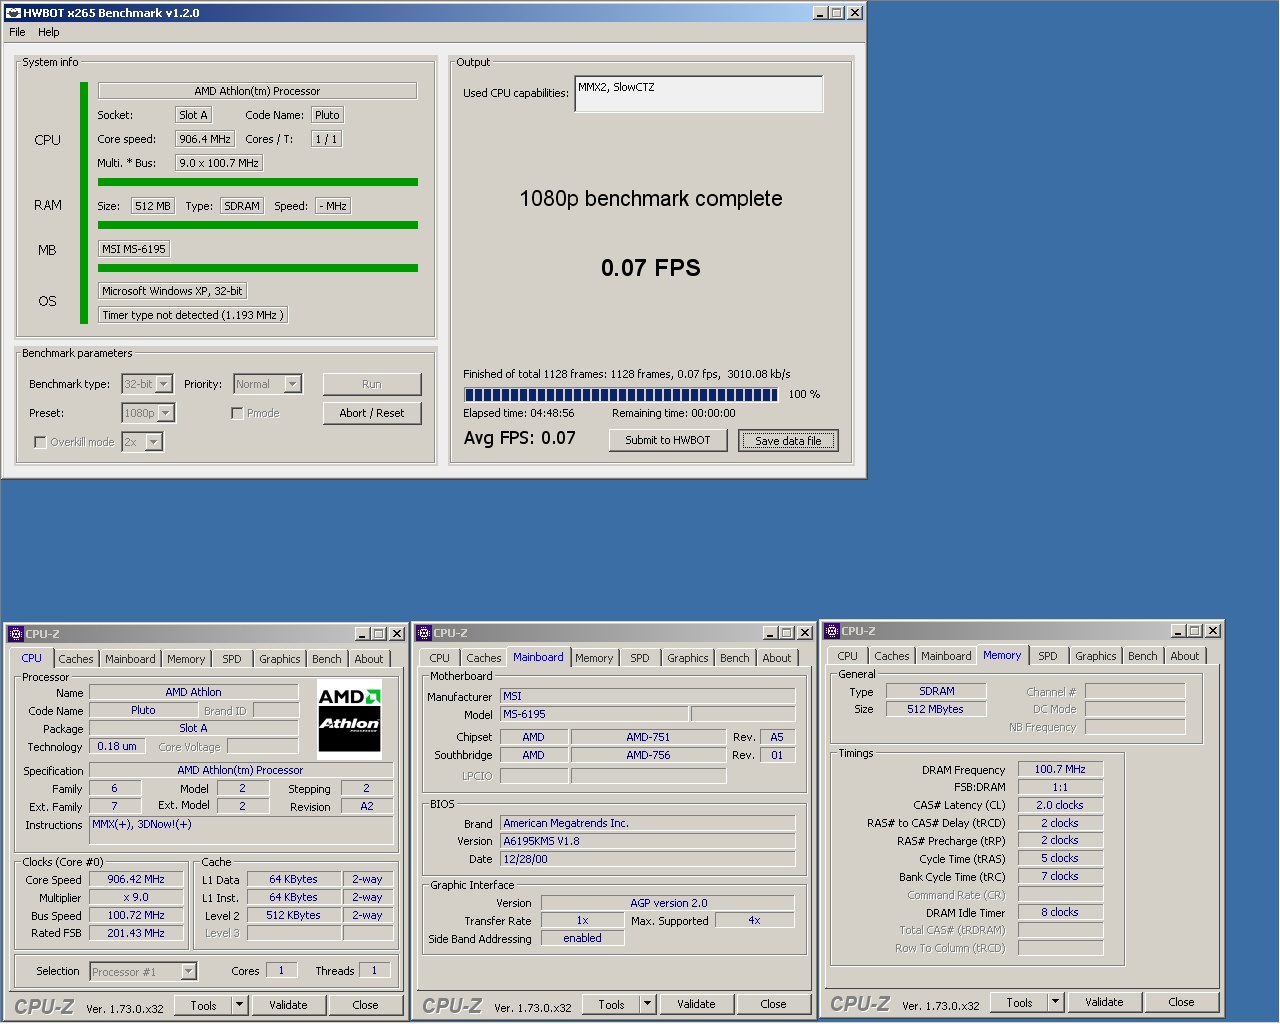Open the Benchmark type 32-bit dropdown
This screenshot has height=1024, width=1280.
[x=164, y=384]
